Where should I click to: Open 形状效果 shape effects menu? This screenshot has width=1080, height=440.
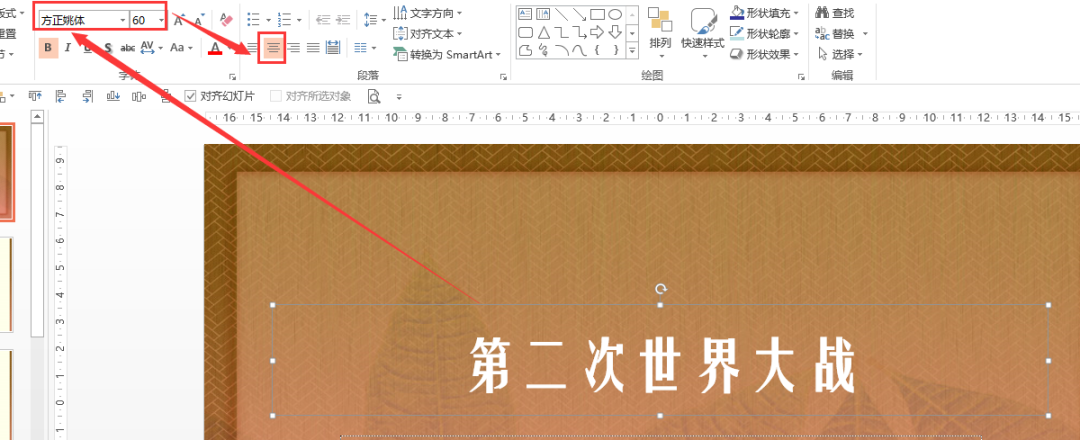[765, 54]
